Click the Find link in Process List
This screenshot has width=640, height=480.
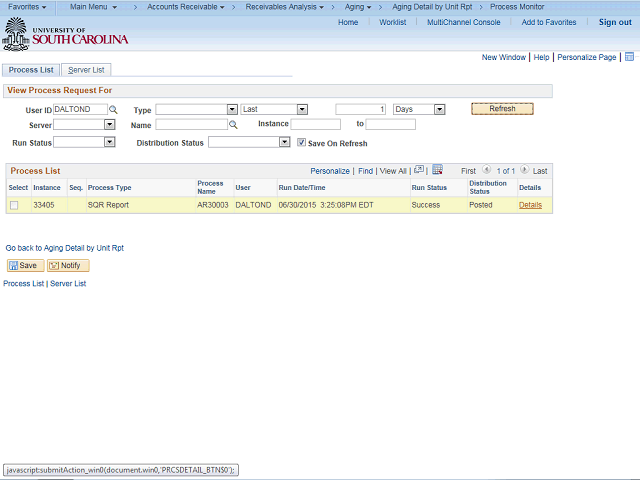(365, 171)
